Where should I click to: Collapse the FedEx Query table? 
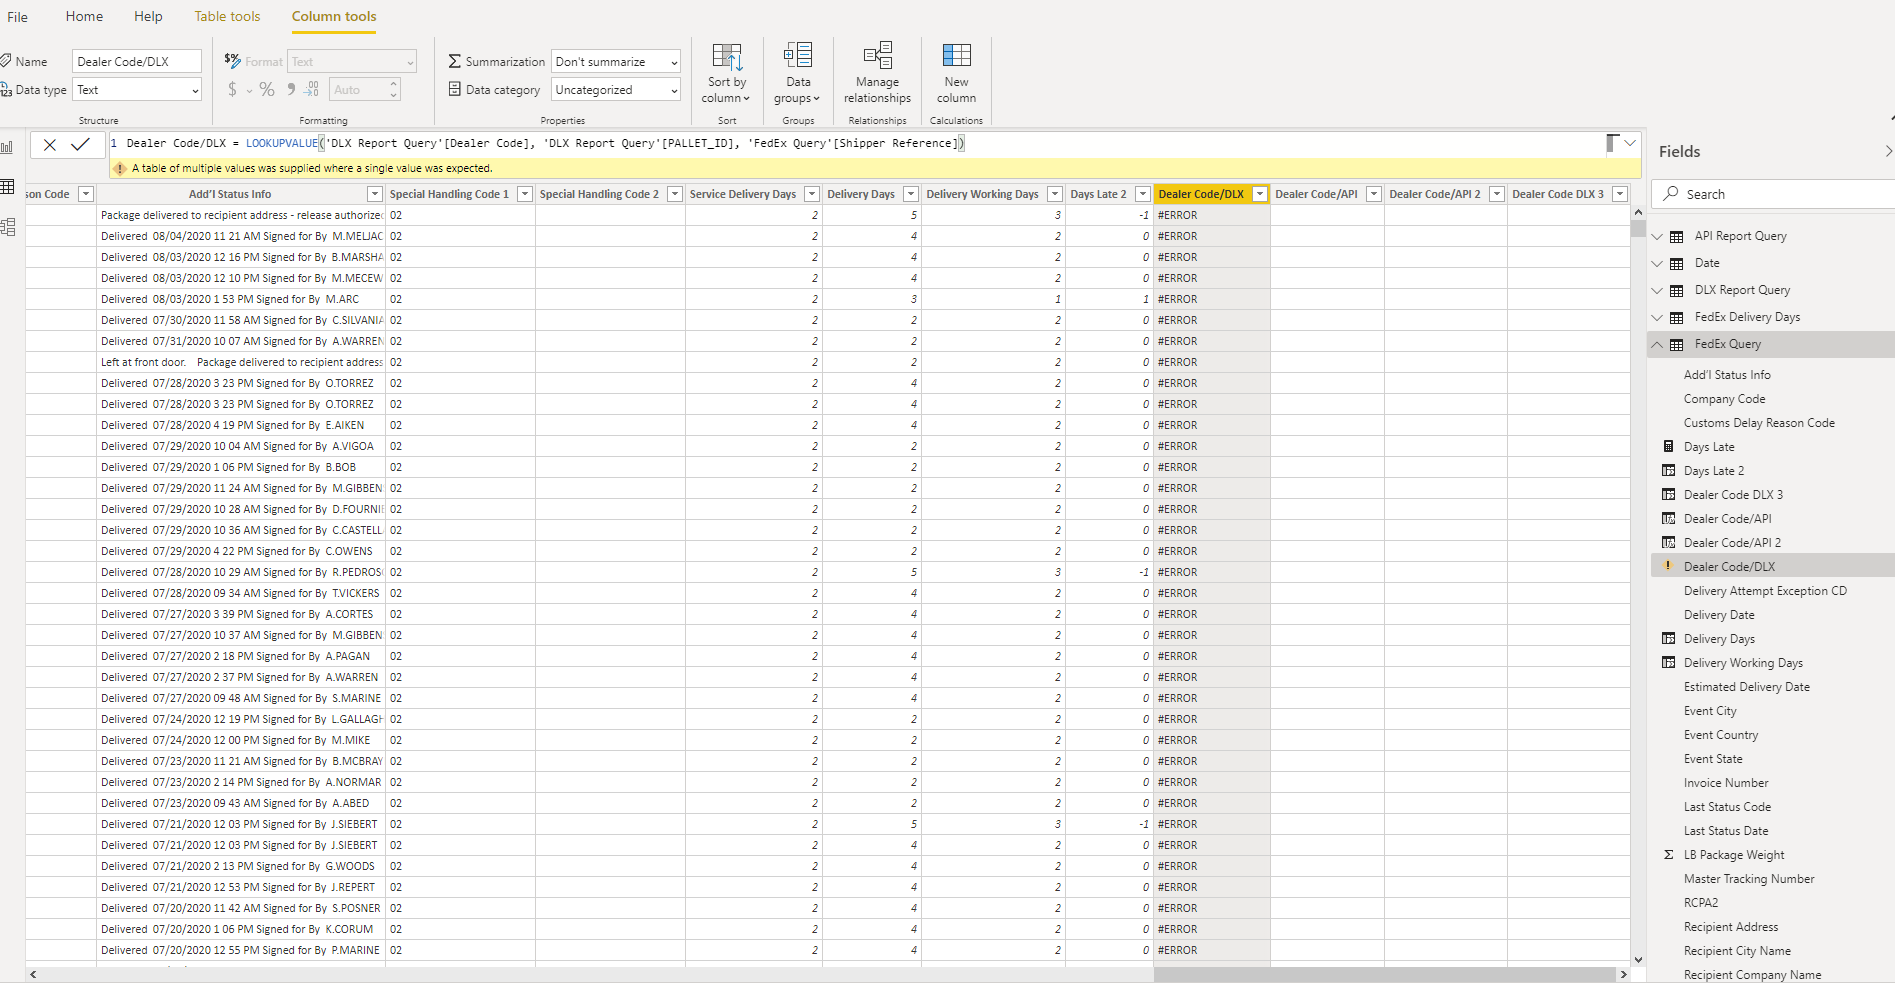pyautogui.click(x=1657, y=344)
